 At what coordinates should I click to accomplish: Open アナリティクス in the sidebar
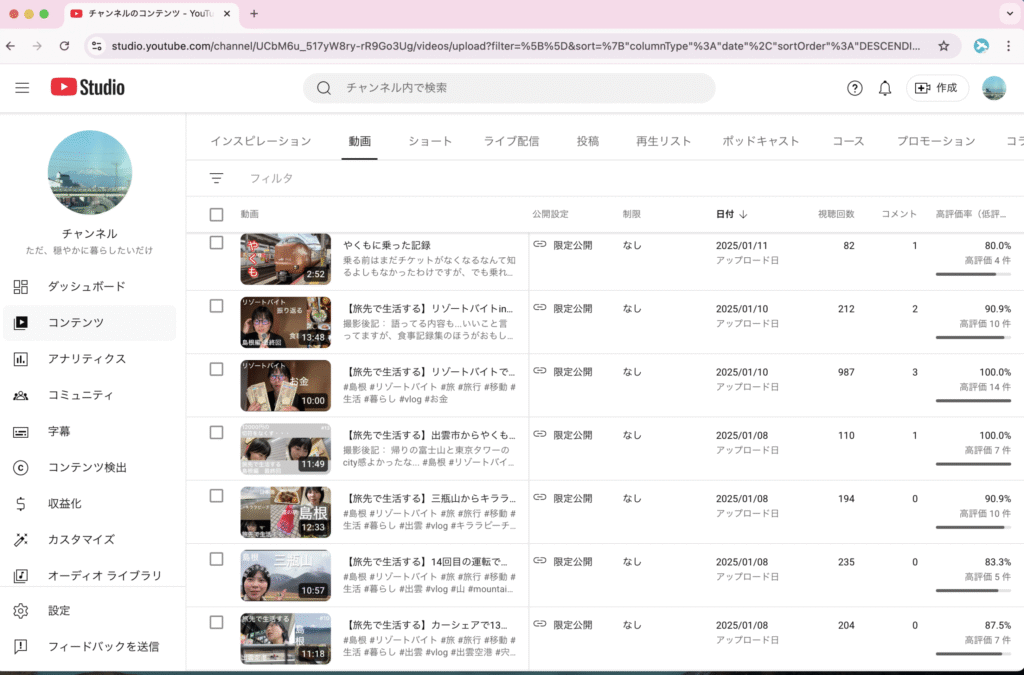(87, 359)
